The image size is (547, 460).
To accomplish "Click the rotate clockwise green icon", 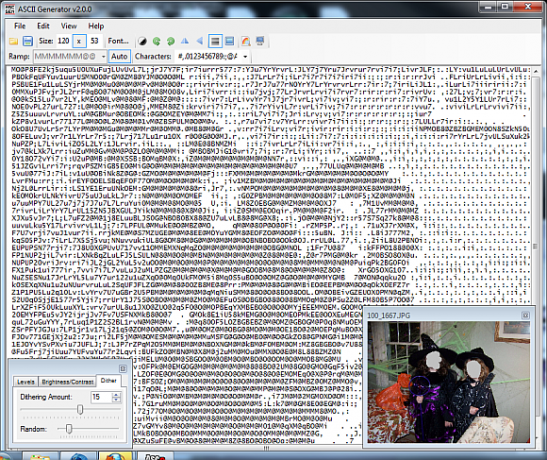I will click(156, 41).
